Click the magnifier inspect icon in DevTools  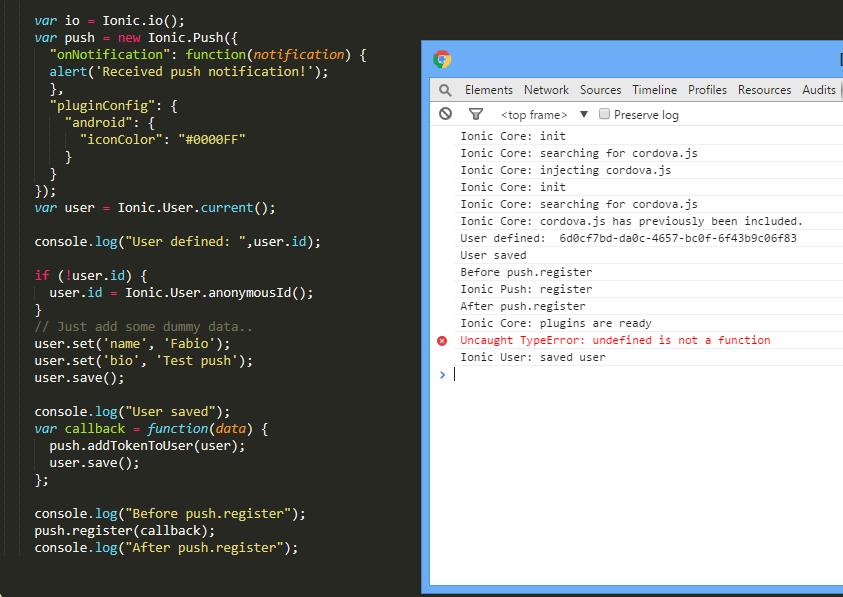point(445,90)
